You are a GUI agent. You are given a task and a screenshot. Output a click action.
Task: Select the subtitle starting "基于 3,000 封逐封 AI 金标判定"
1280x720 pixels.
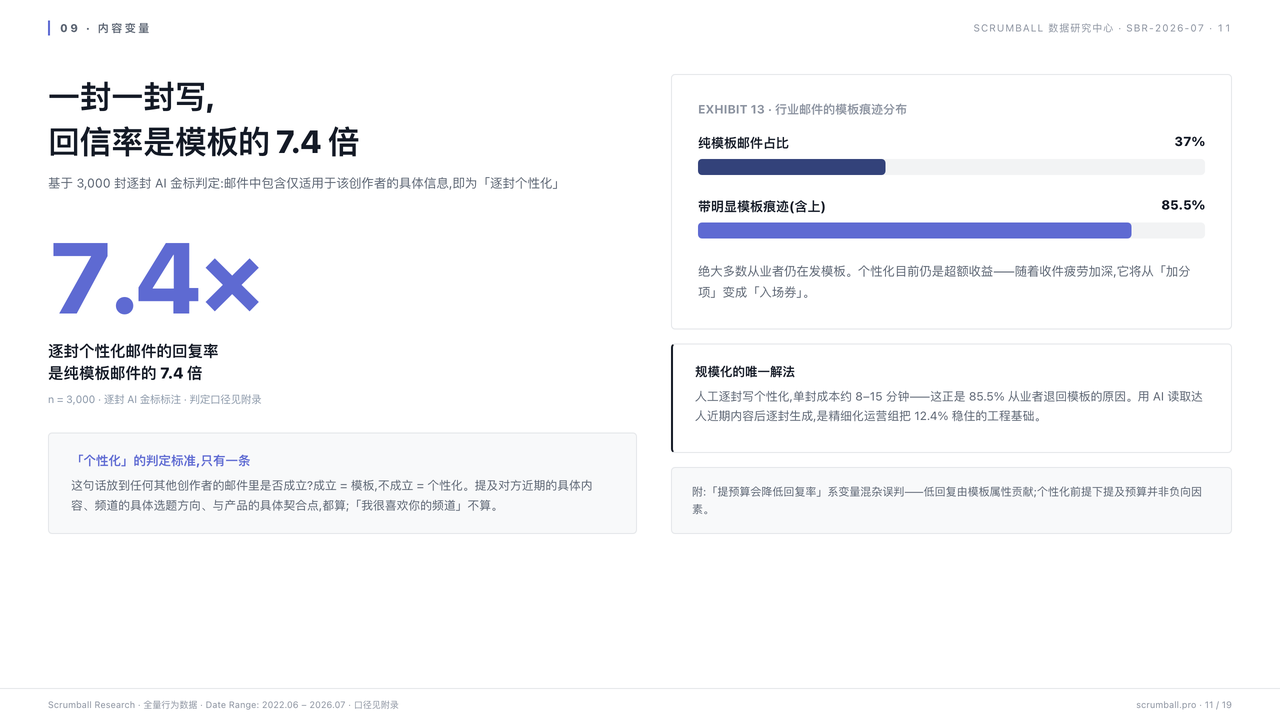pyautogui.click(x=303, y=183)
